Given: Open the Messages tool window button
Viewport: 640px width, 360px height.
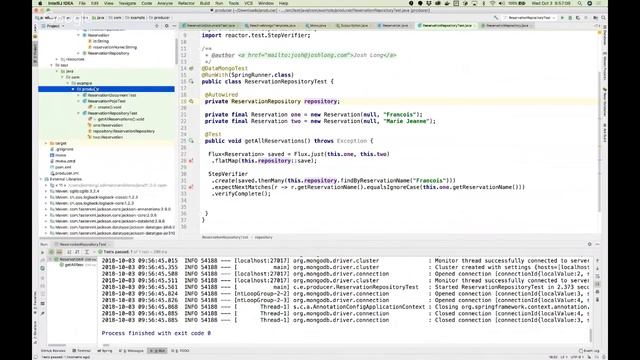Looking at the screenshot, I should click(x=131, y=351).
